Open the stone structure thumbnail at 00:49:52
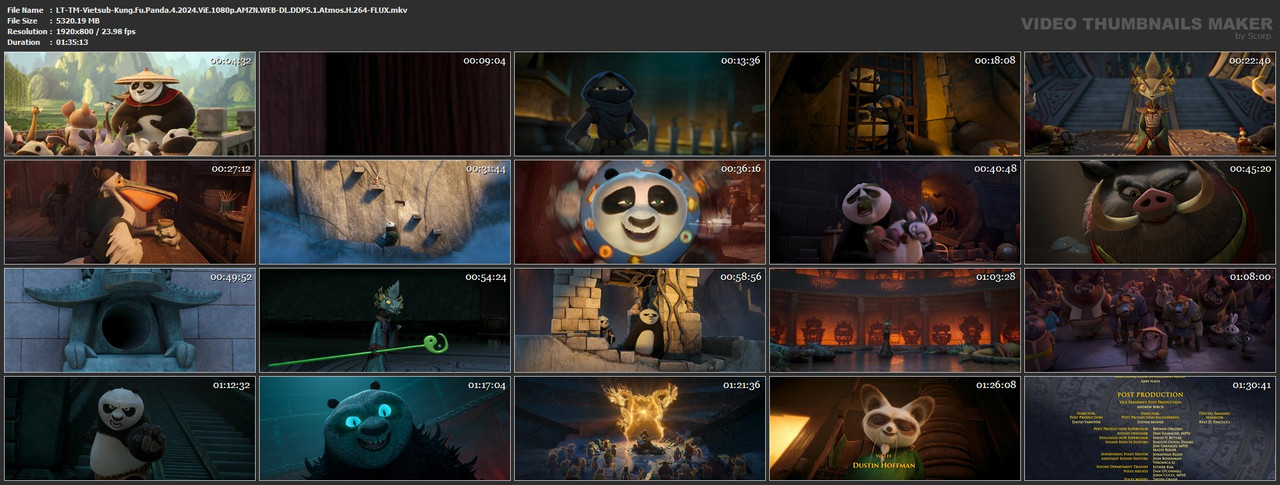Image resolution: width=1280 pixels, height=485 pixels. (x=130, y=320)
